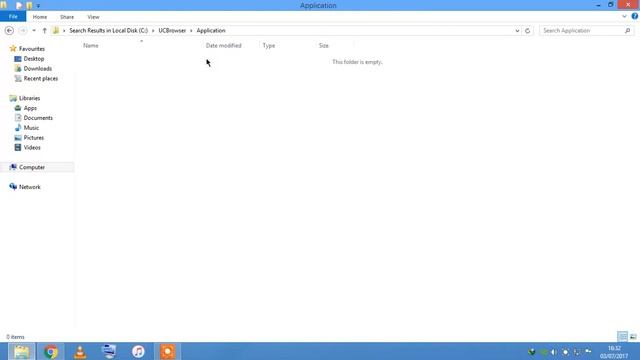The width and height of the screenshot is (640, 360).
Task: Open Pictures library
Action: coord(33,138)
